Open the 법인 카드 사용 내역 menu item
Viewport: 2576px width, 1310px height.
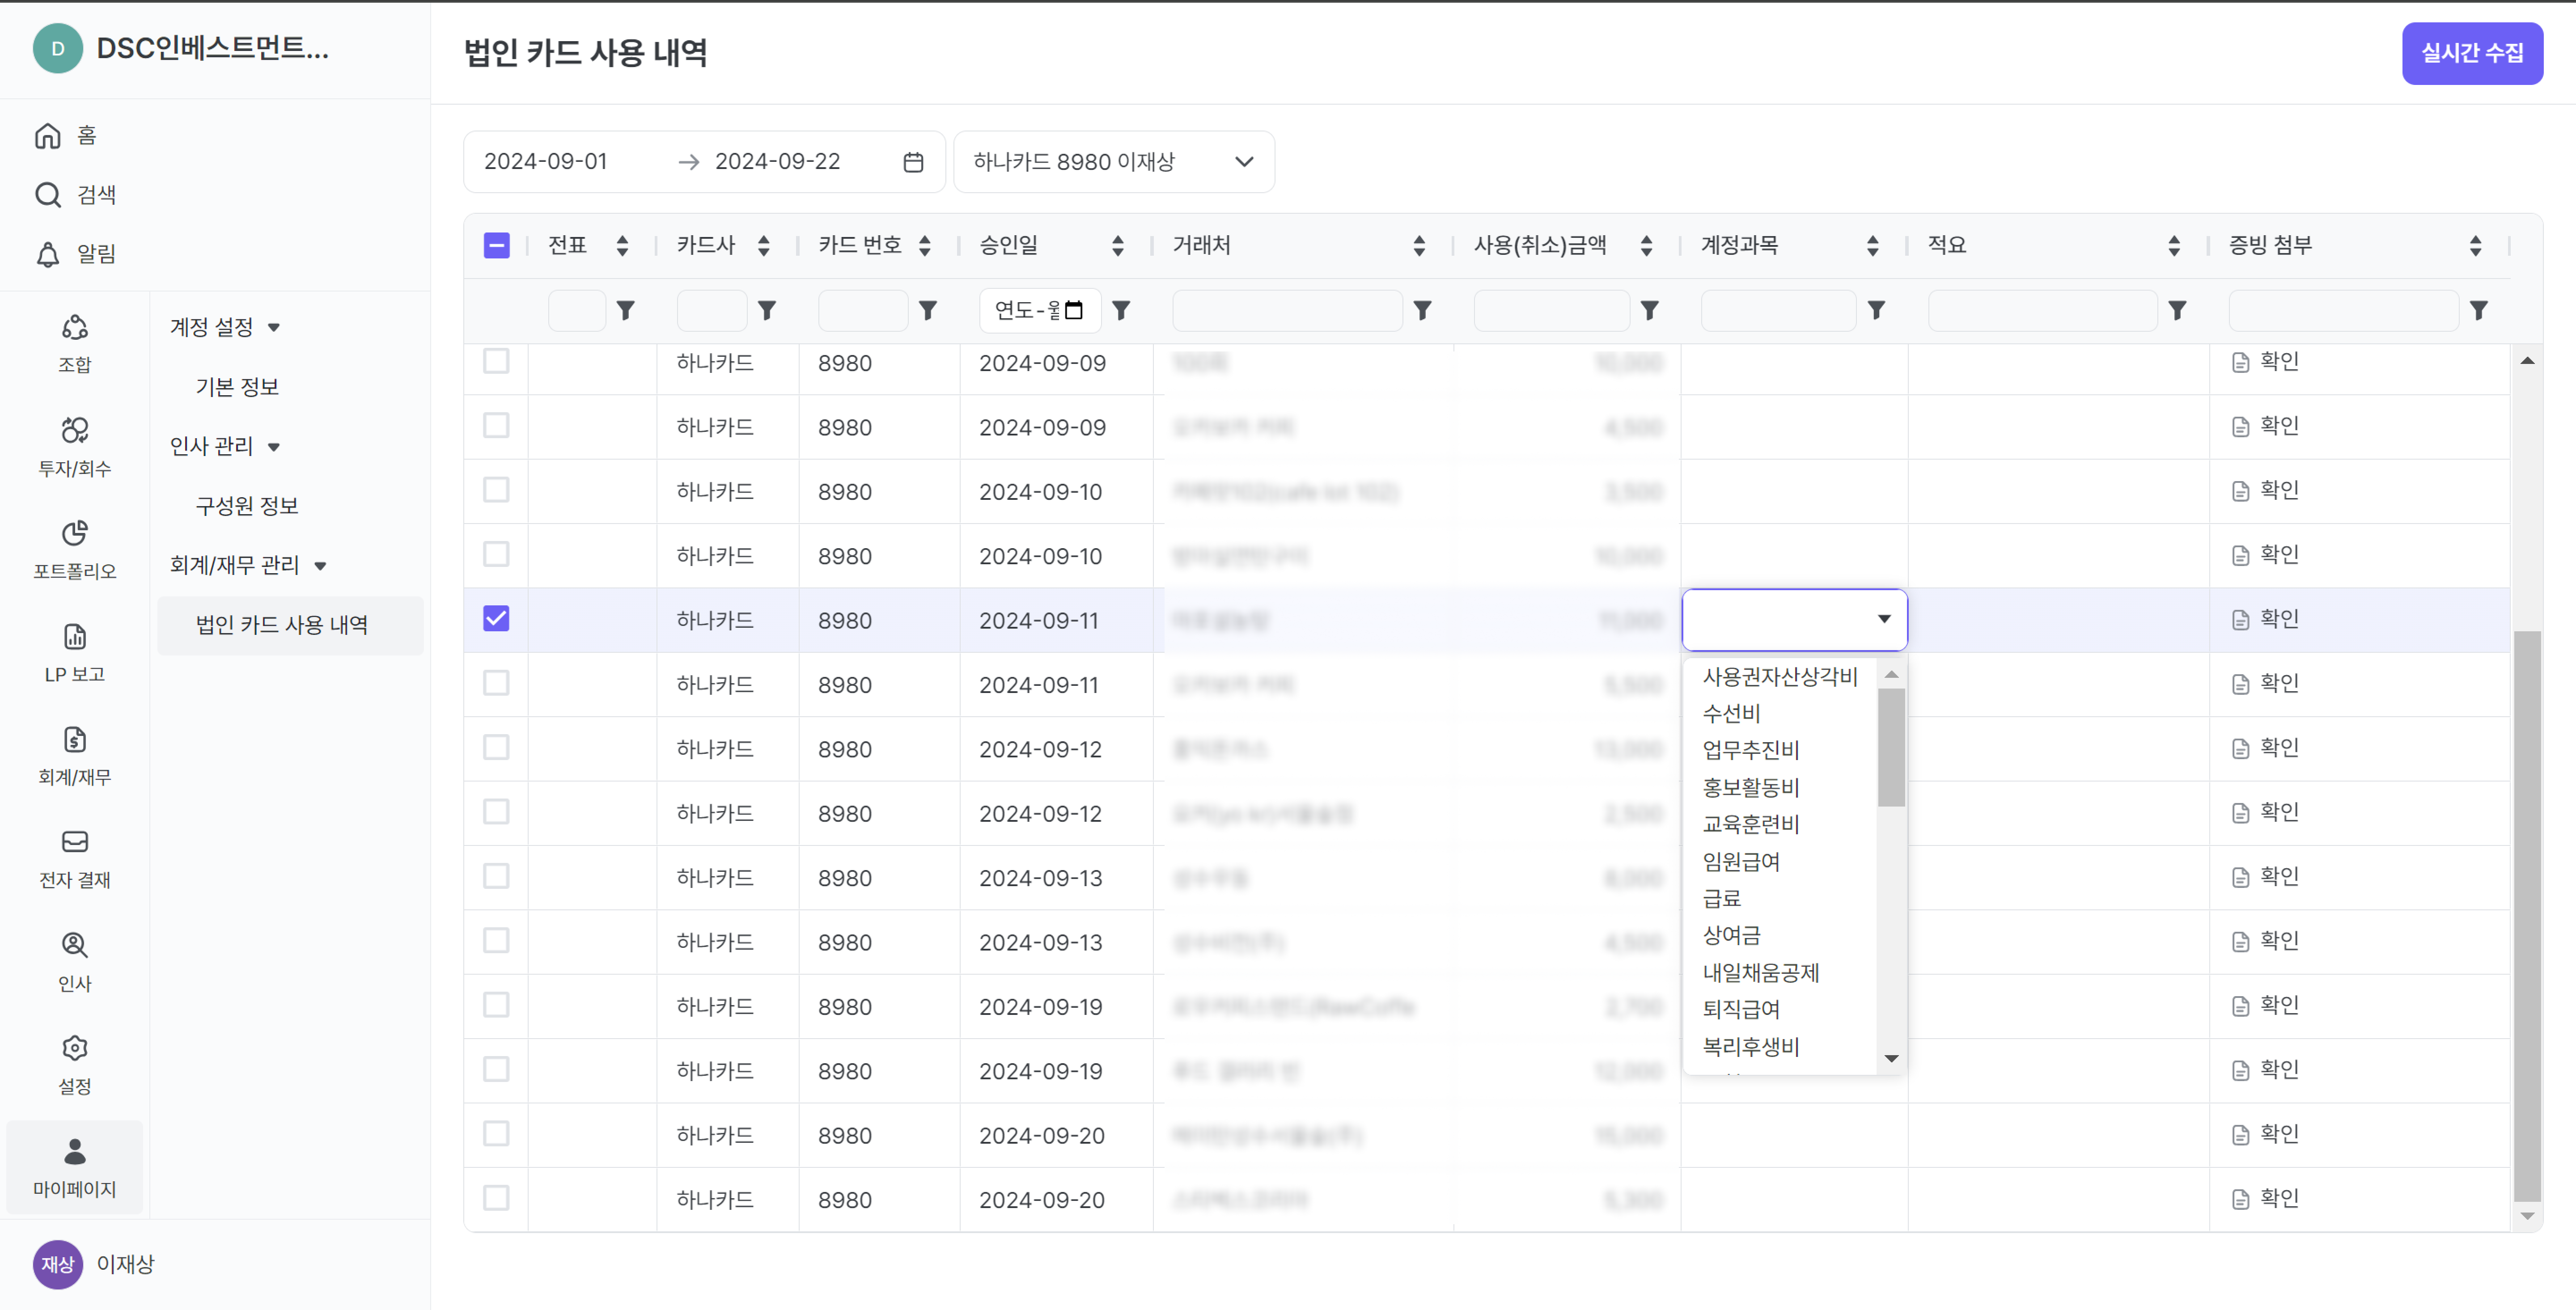[x=290, y=625]
